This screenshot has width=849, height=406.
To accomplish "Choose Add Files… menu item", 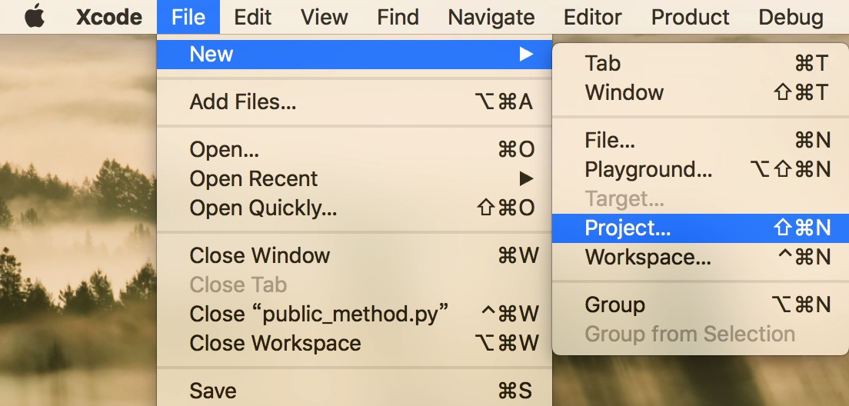I will point(355,102).
